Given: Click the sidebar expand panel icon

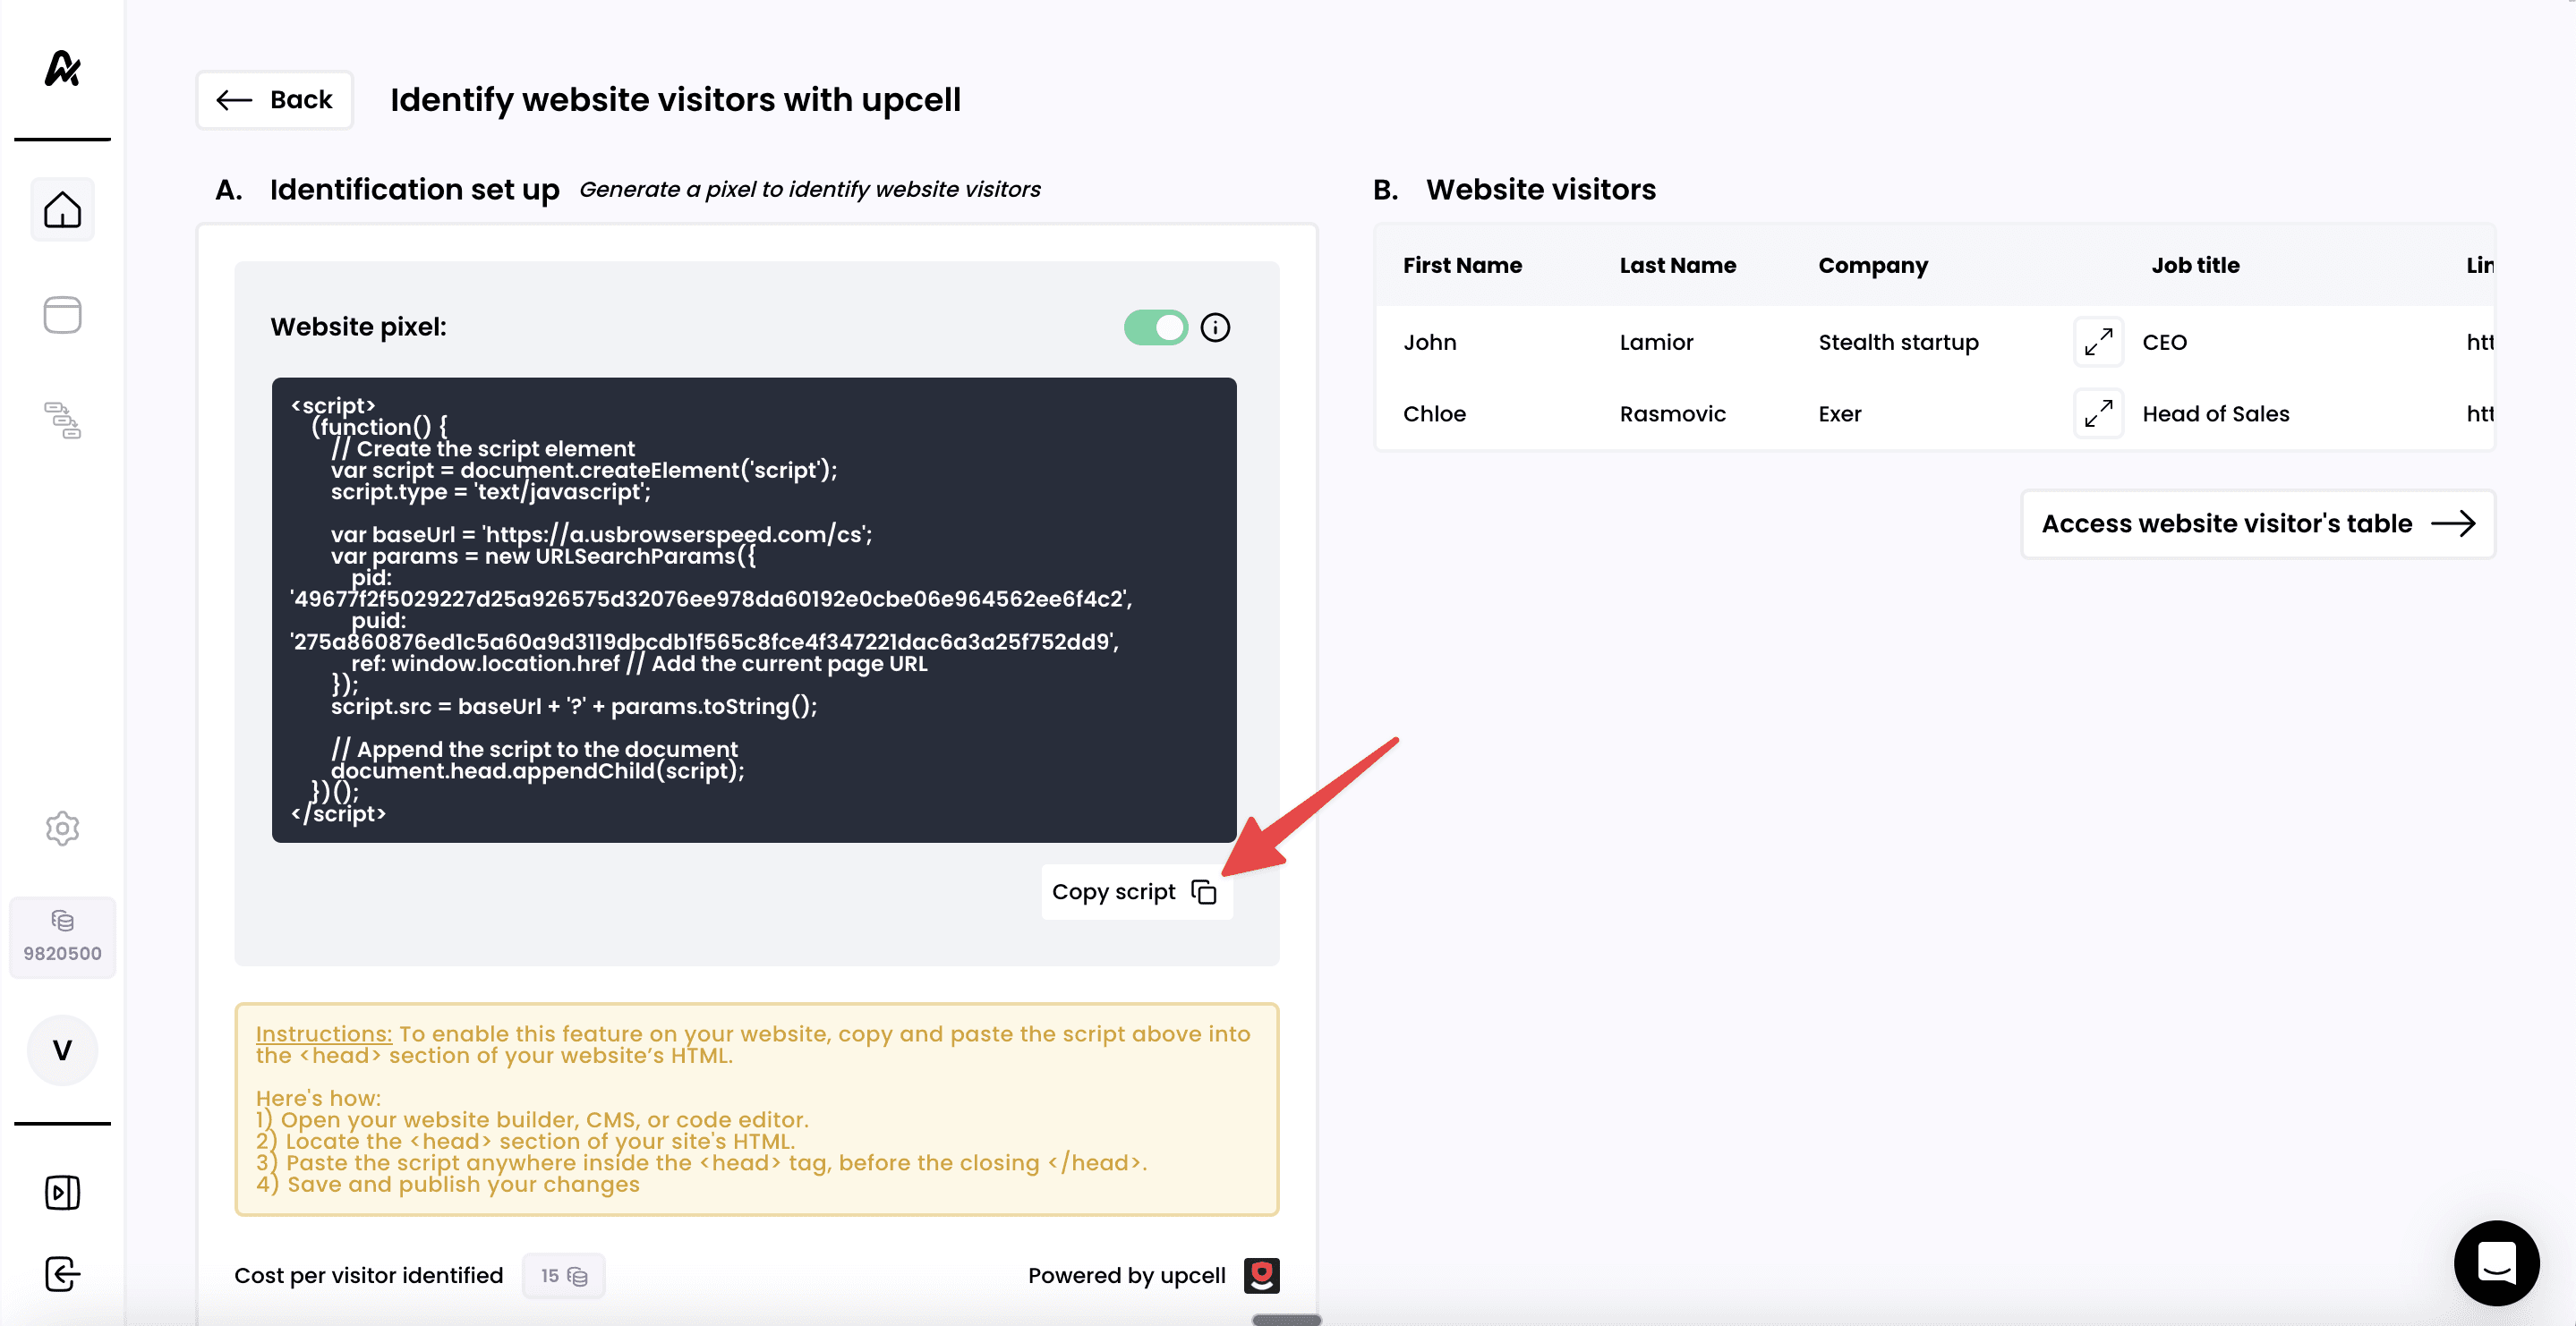Looking at the screenshot, I should tap(62, 1192).
